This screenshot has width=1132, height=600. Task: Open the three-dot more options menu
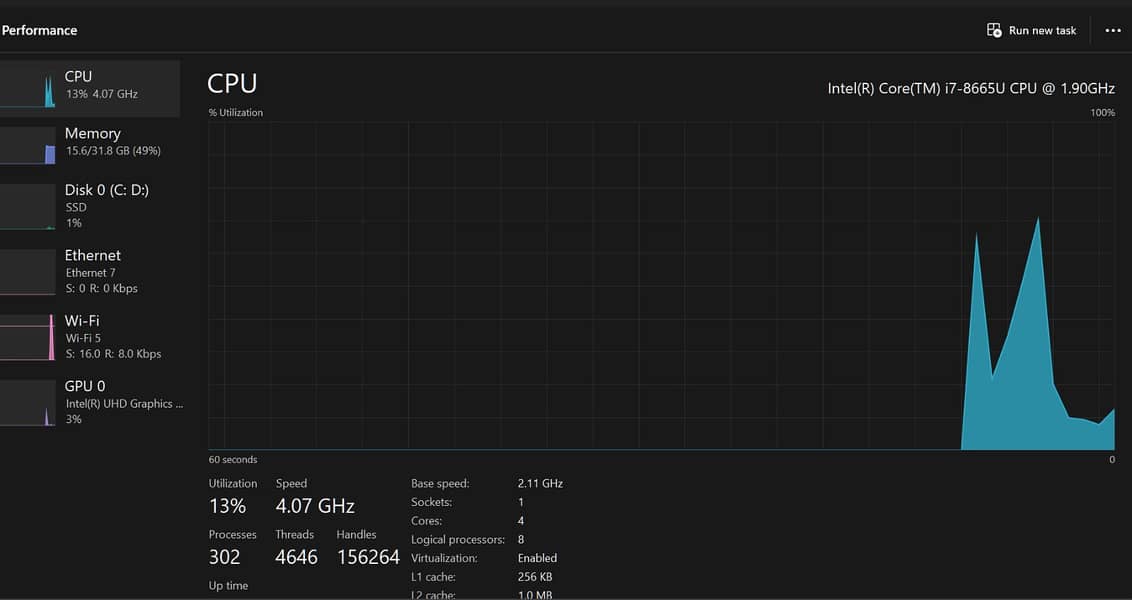point(1112,31)
